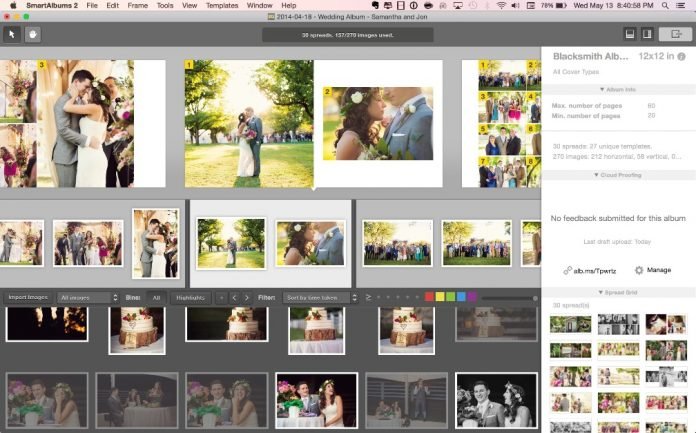The width and height of the screenshot is (696, 433).
Task: Open the Templates menu
Action: click(222, 5)
